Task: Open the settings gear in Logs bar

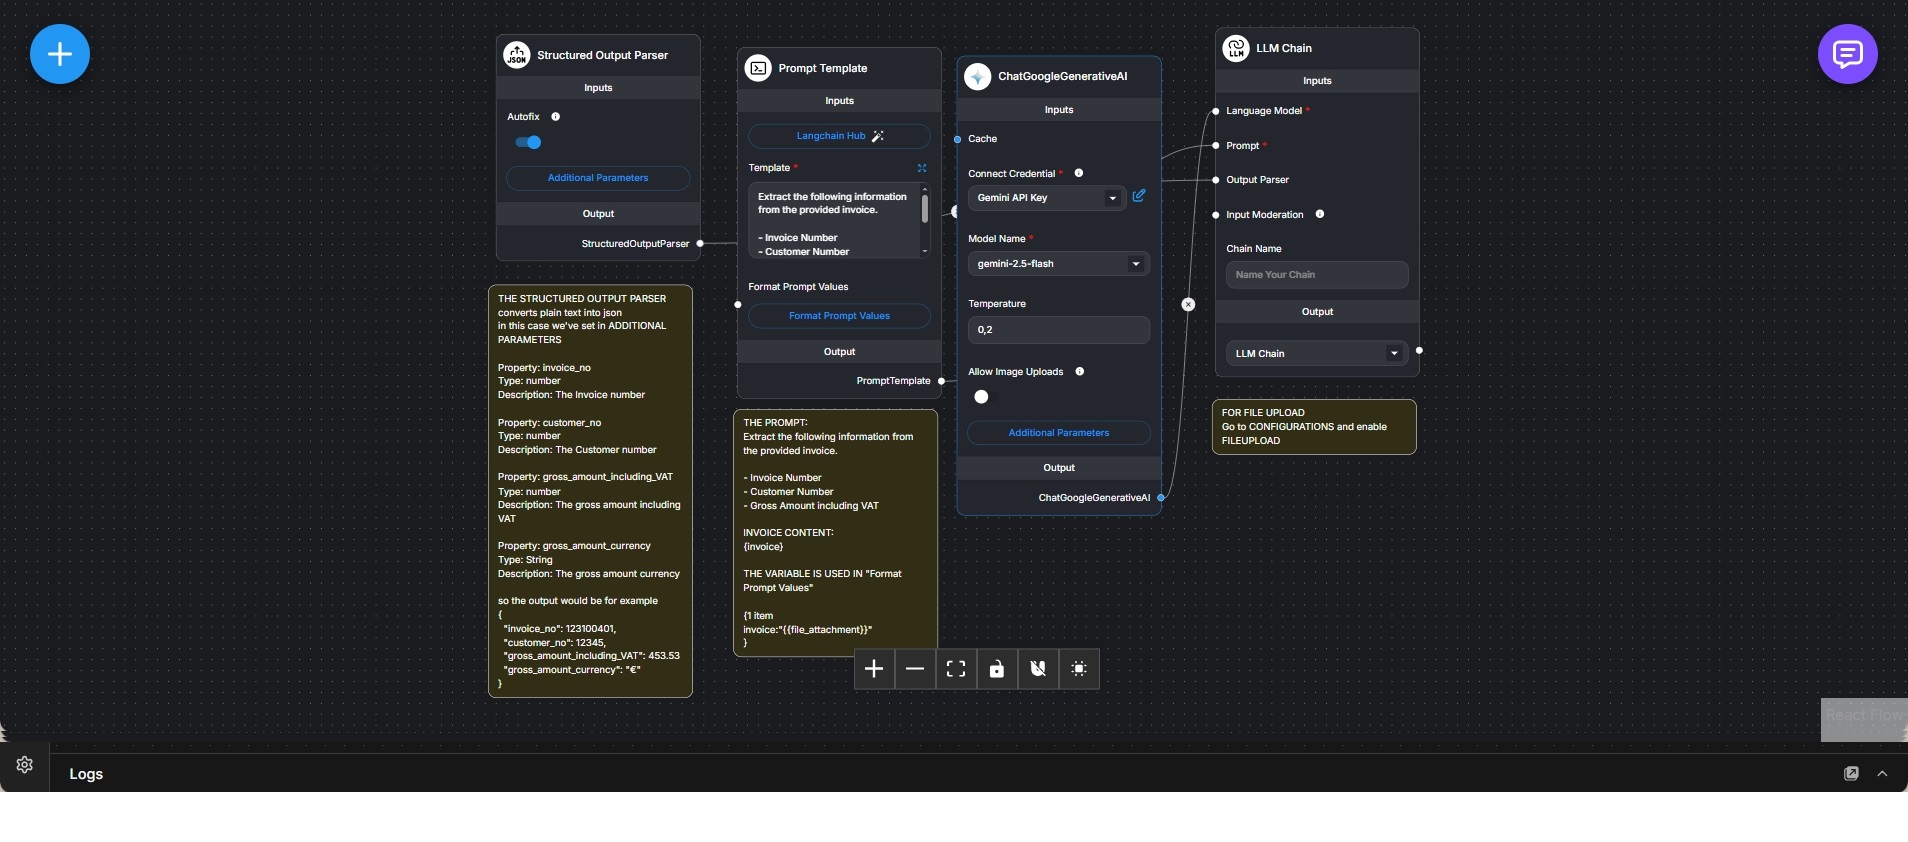Action: pos(25,765)
